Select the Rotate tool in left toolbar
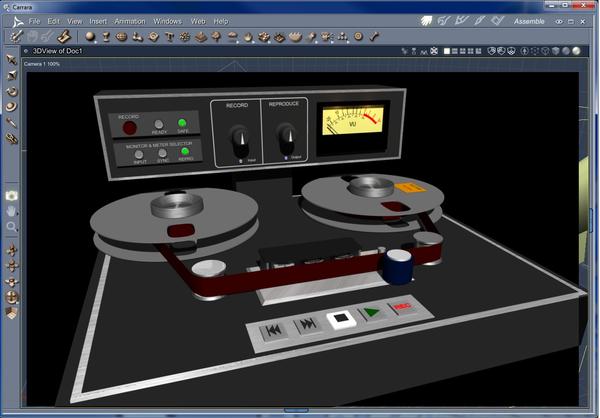 pyautogui.click(x=11, y=91)
